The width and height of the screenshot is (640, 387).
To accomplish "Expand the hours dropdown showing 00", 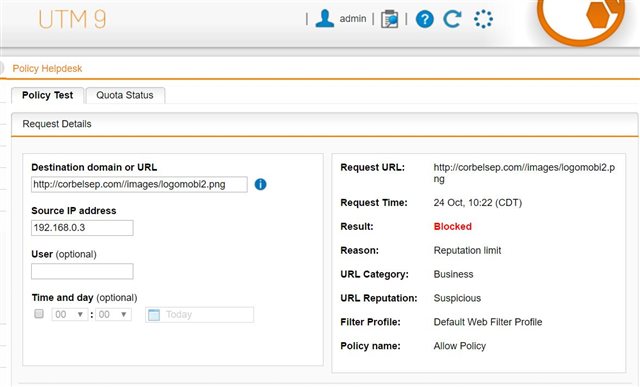I will pos(70,314).
